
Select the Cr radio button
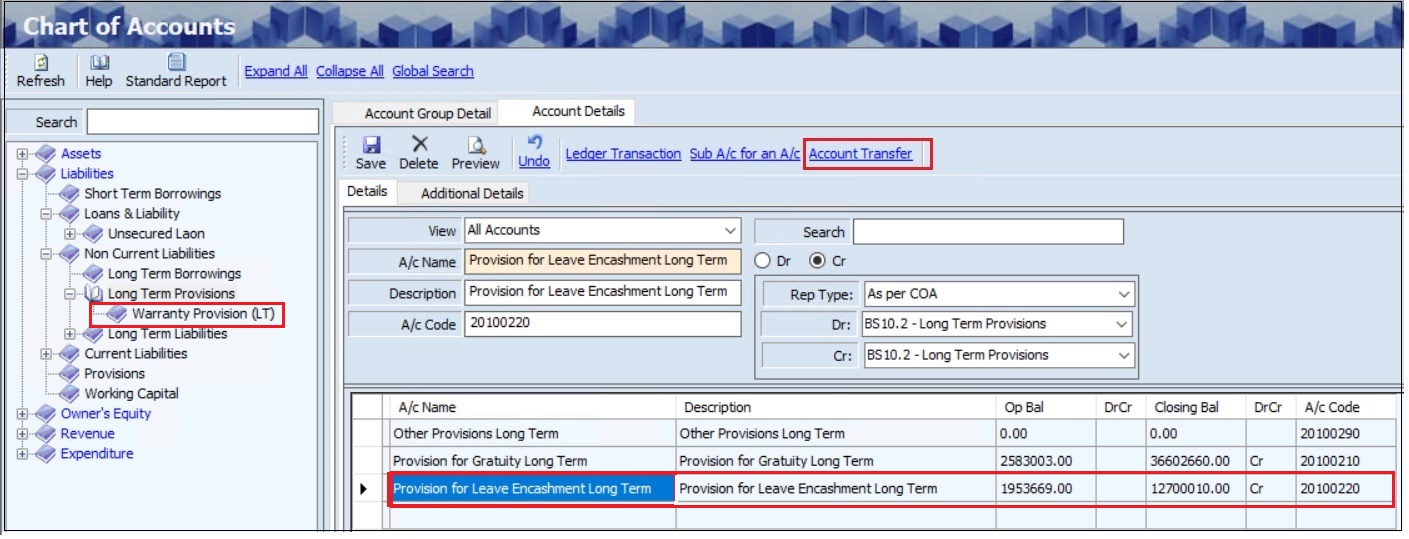click(817, 261)
